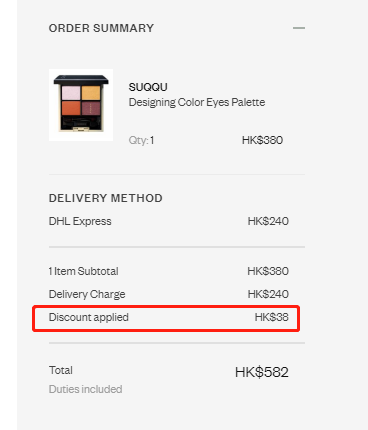Click the HK$240 delivery charge amount
The width and height of the screenshot is (368, 430).
[x=268, y=294]
